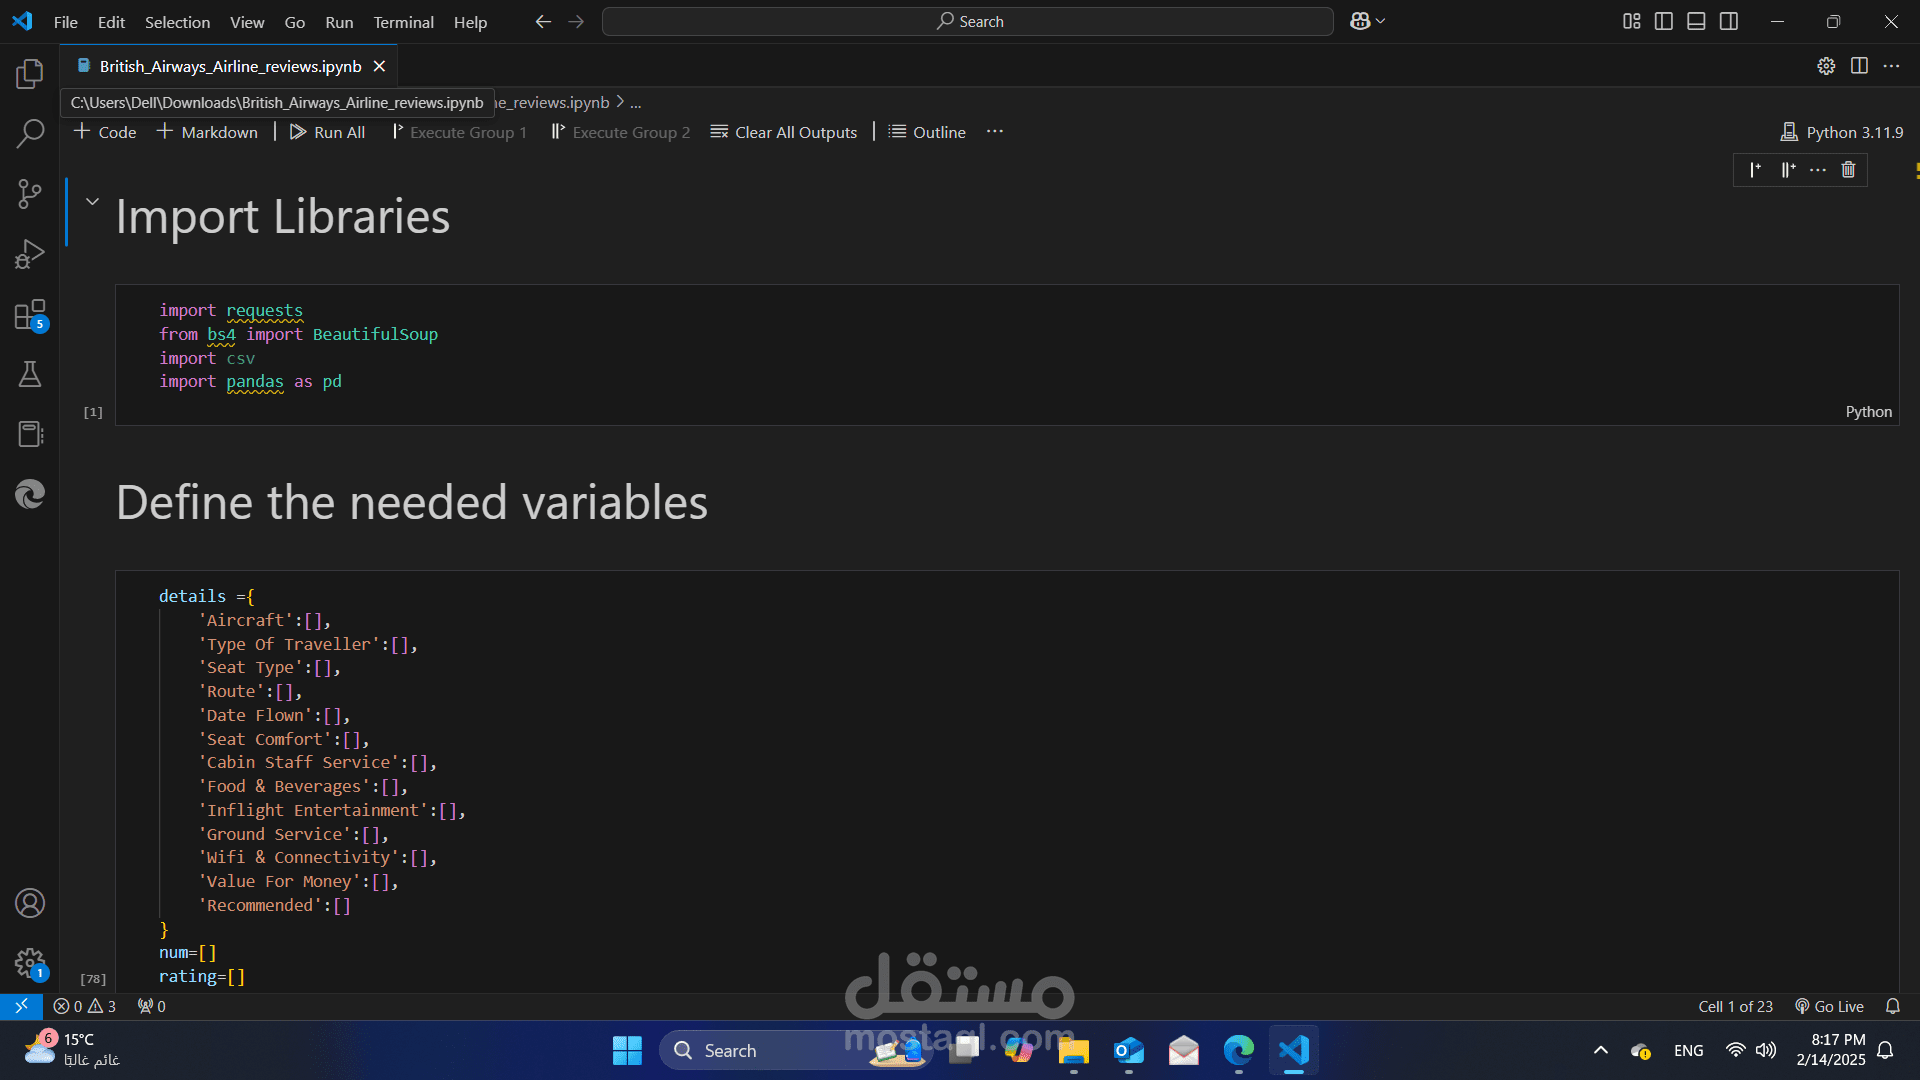Open cell More Actions ellipsis

(1818, 170)
